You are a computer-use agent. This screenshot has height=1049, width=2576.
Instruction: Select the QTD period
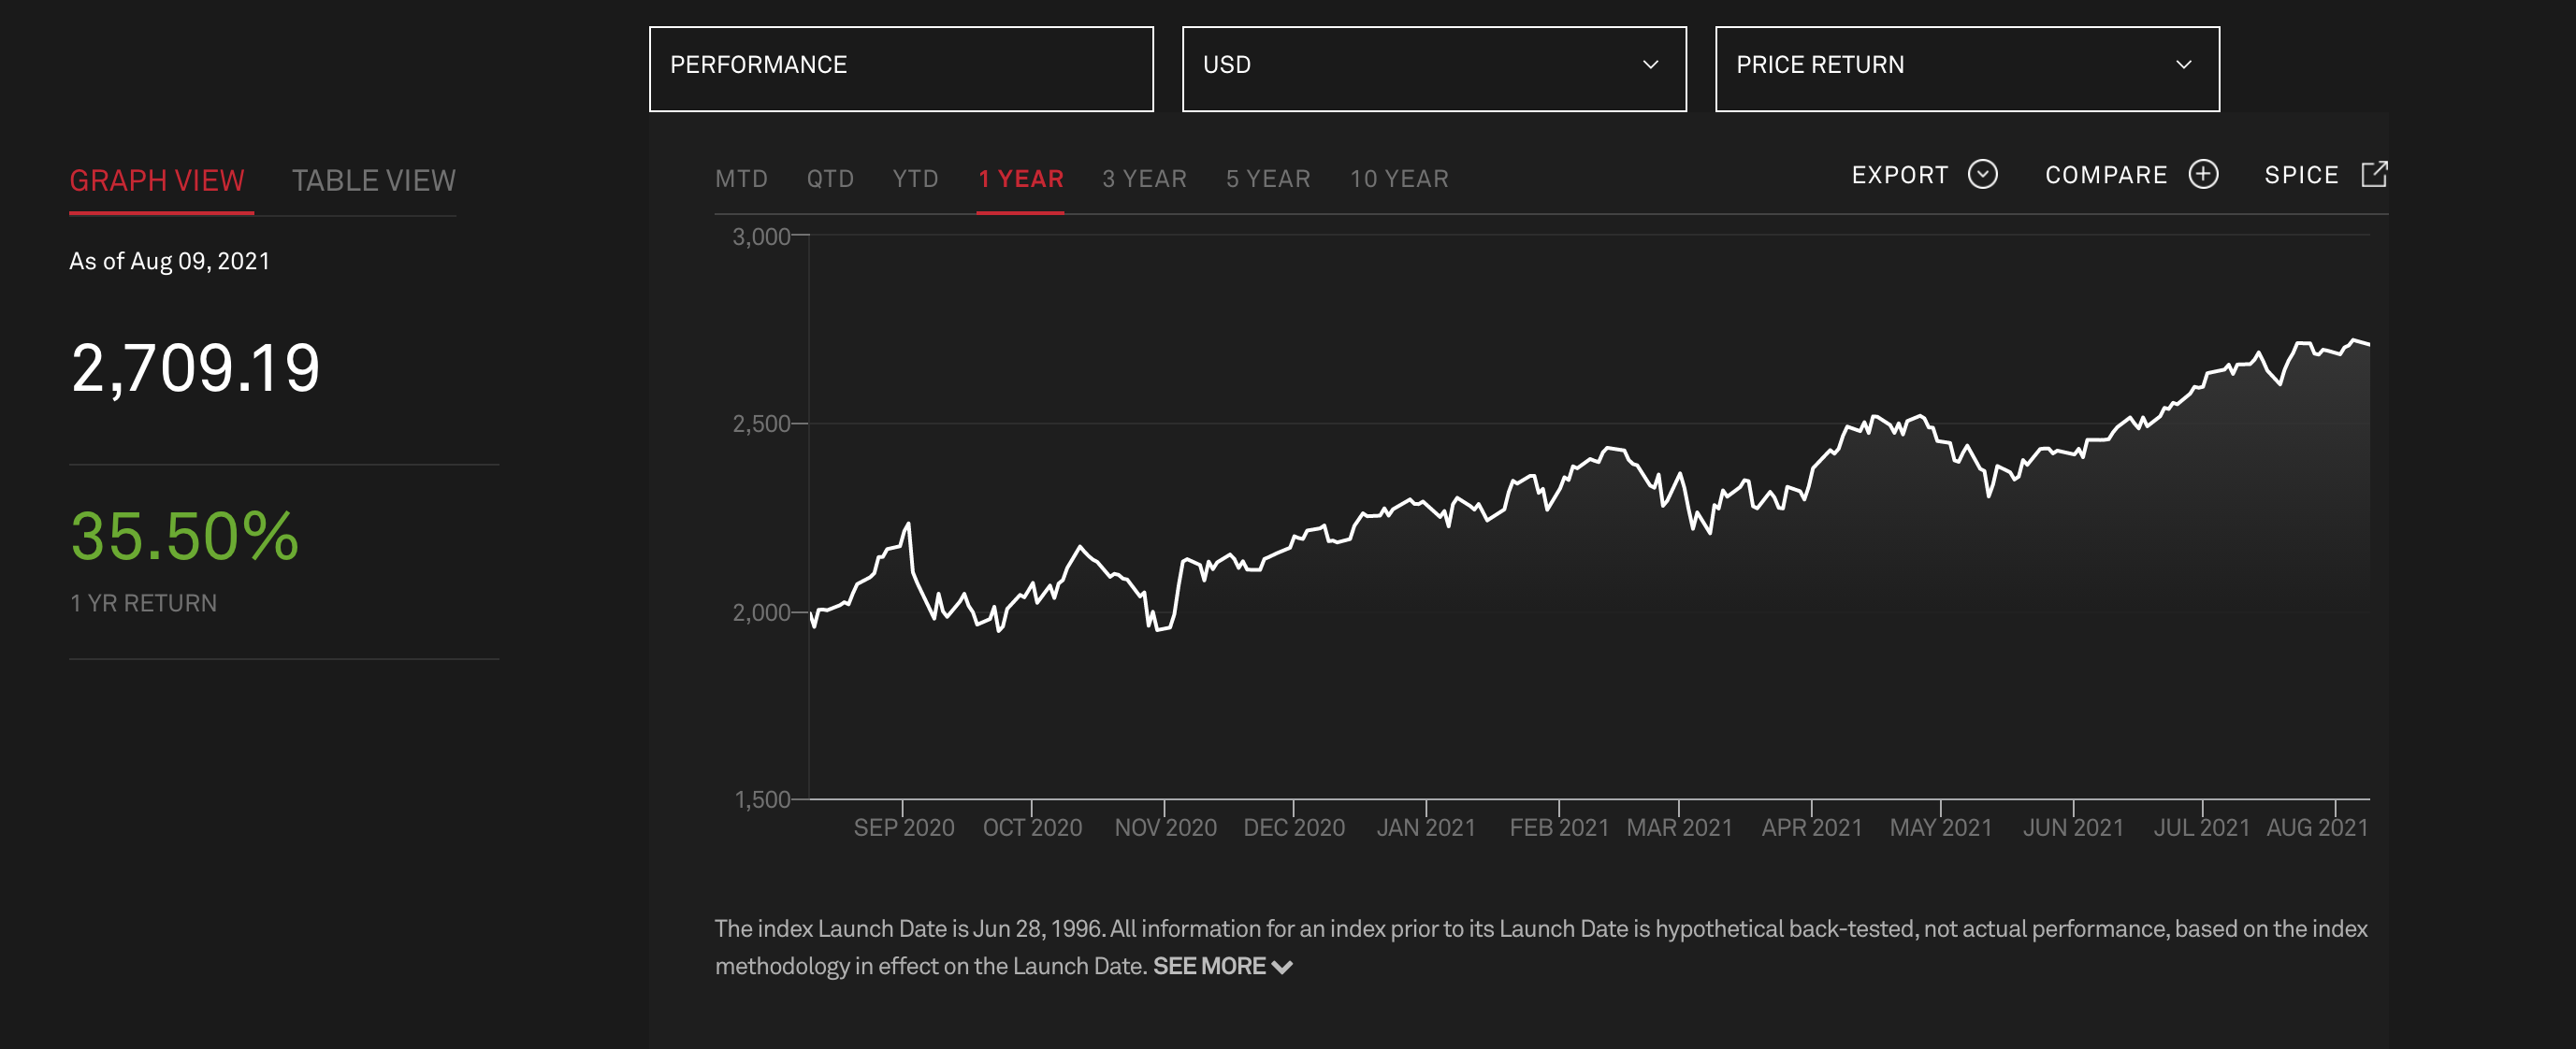[x=830, y=178]
